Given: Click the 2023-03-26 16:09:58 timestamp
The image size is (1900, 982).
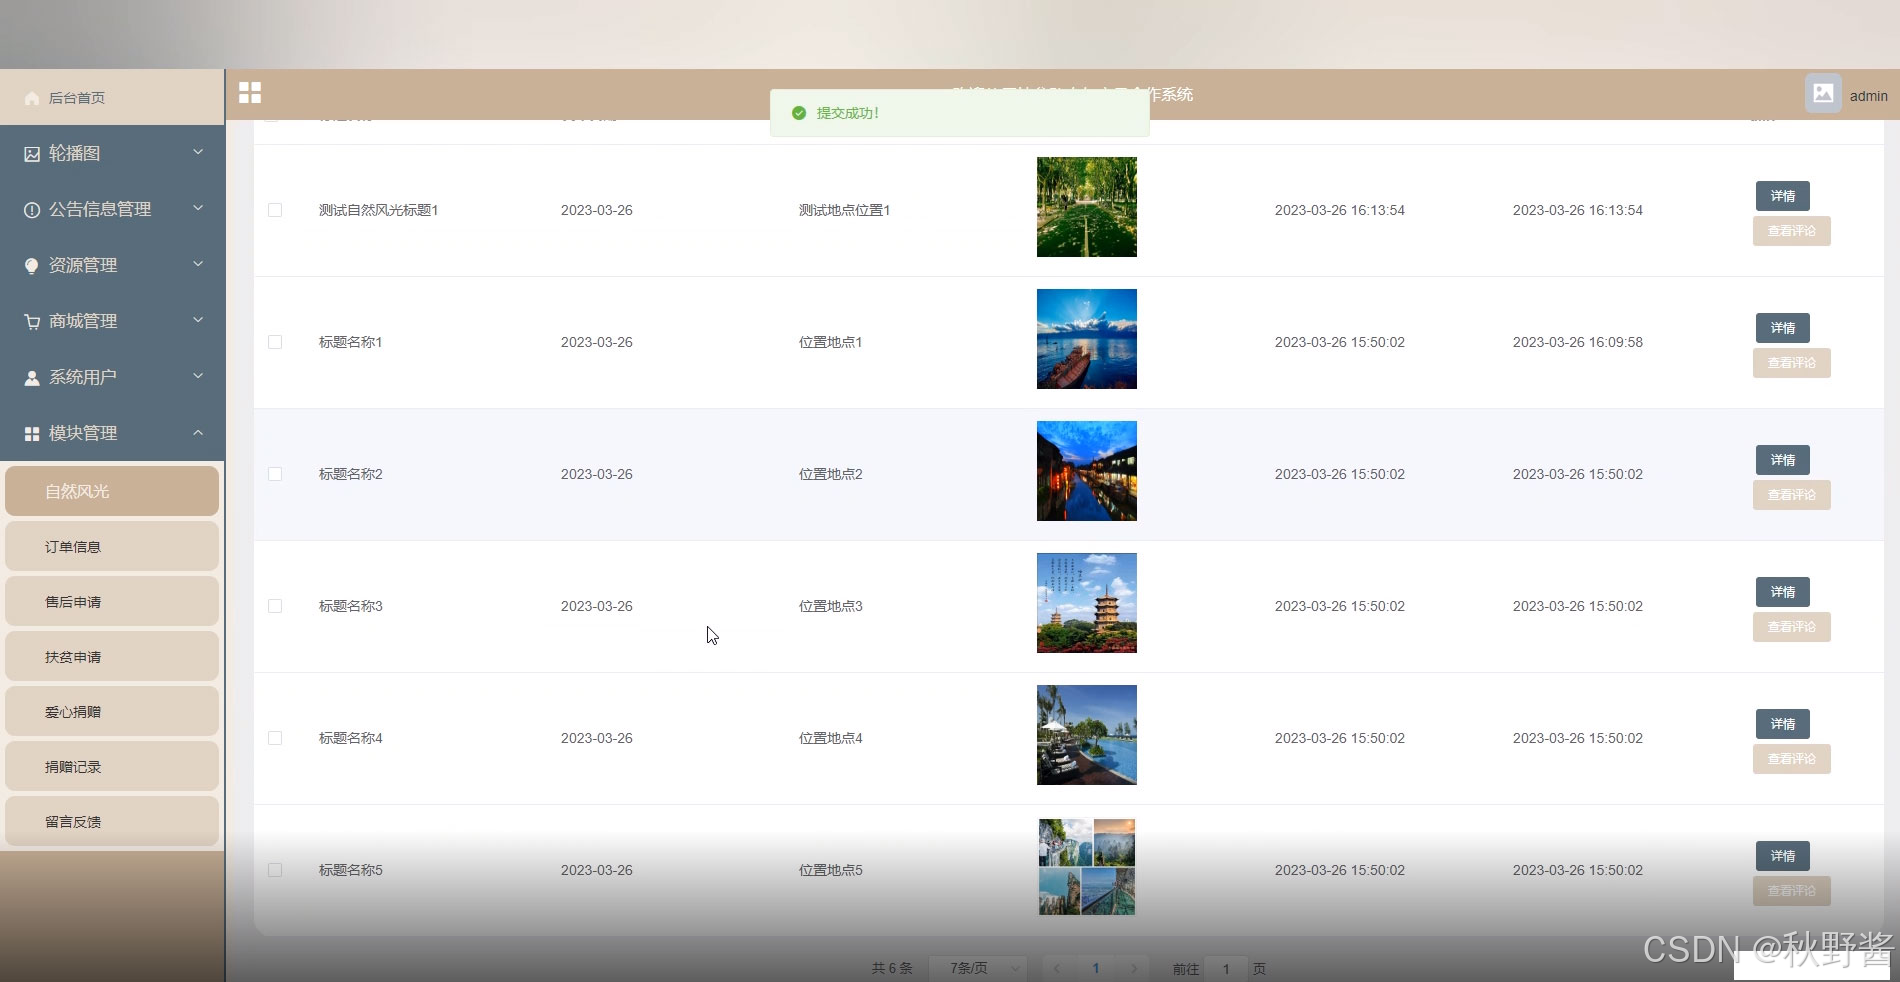Looking at the screenshot, I should pyautogui.click(x=1577, y=342).
